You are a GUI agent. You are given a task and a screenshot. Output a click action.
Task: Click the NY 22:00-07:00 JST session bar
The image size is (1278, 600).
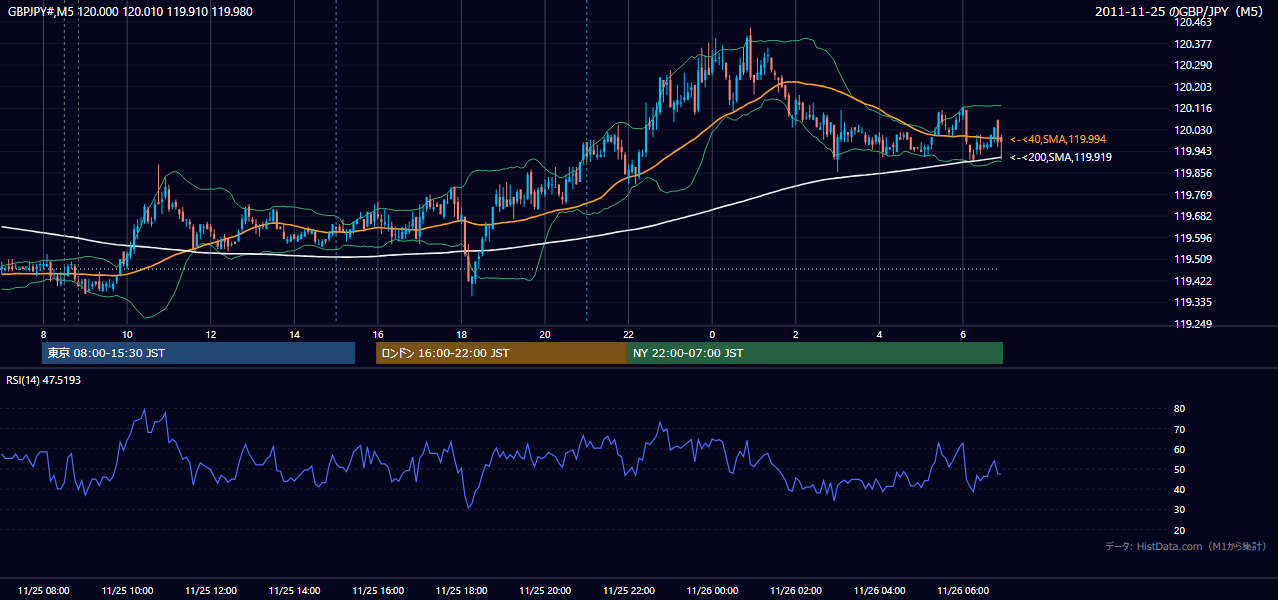(x=815, y=353)
